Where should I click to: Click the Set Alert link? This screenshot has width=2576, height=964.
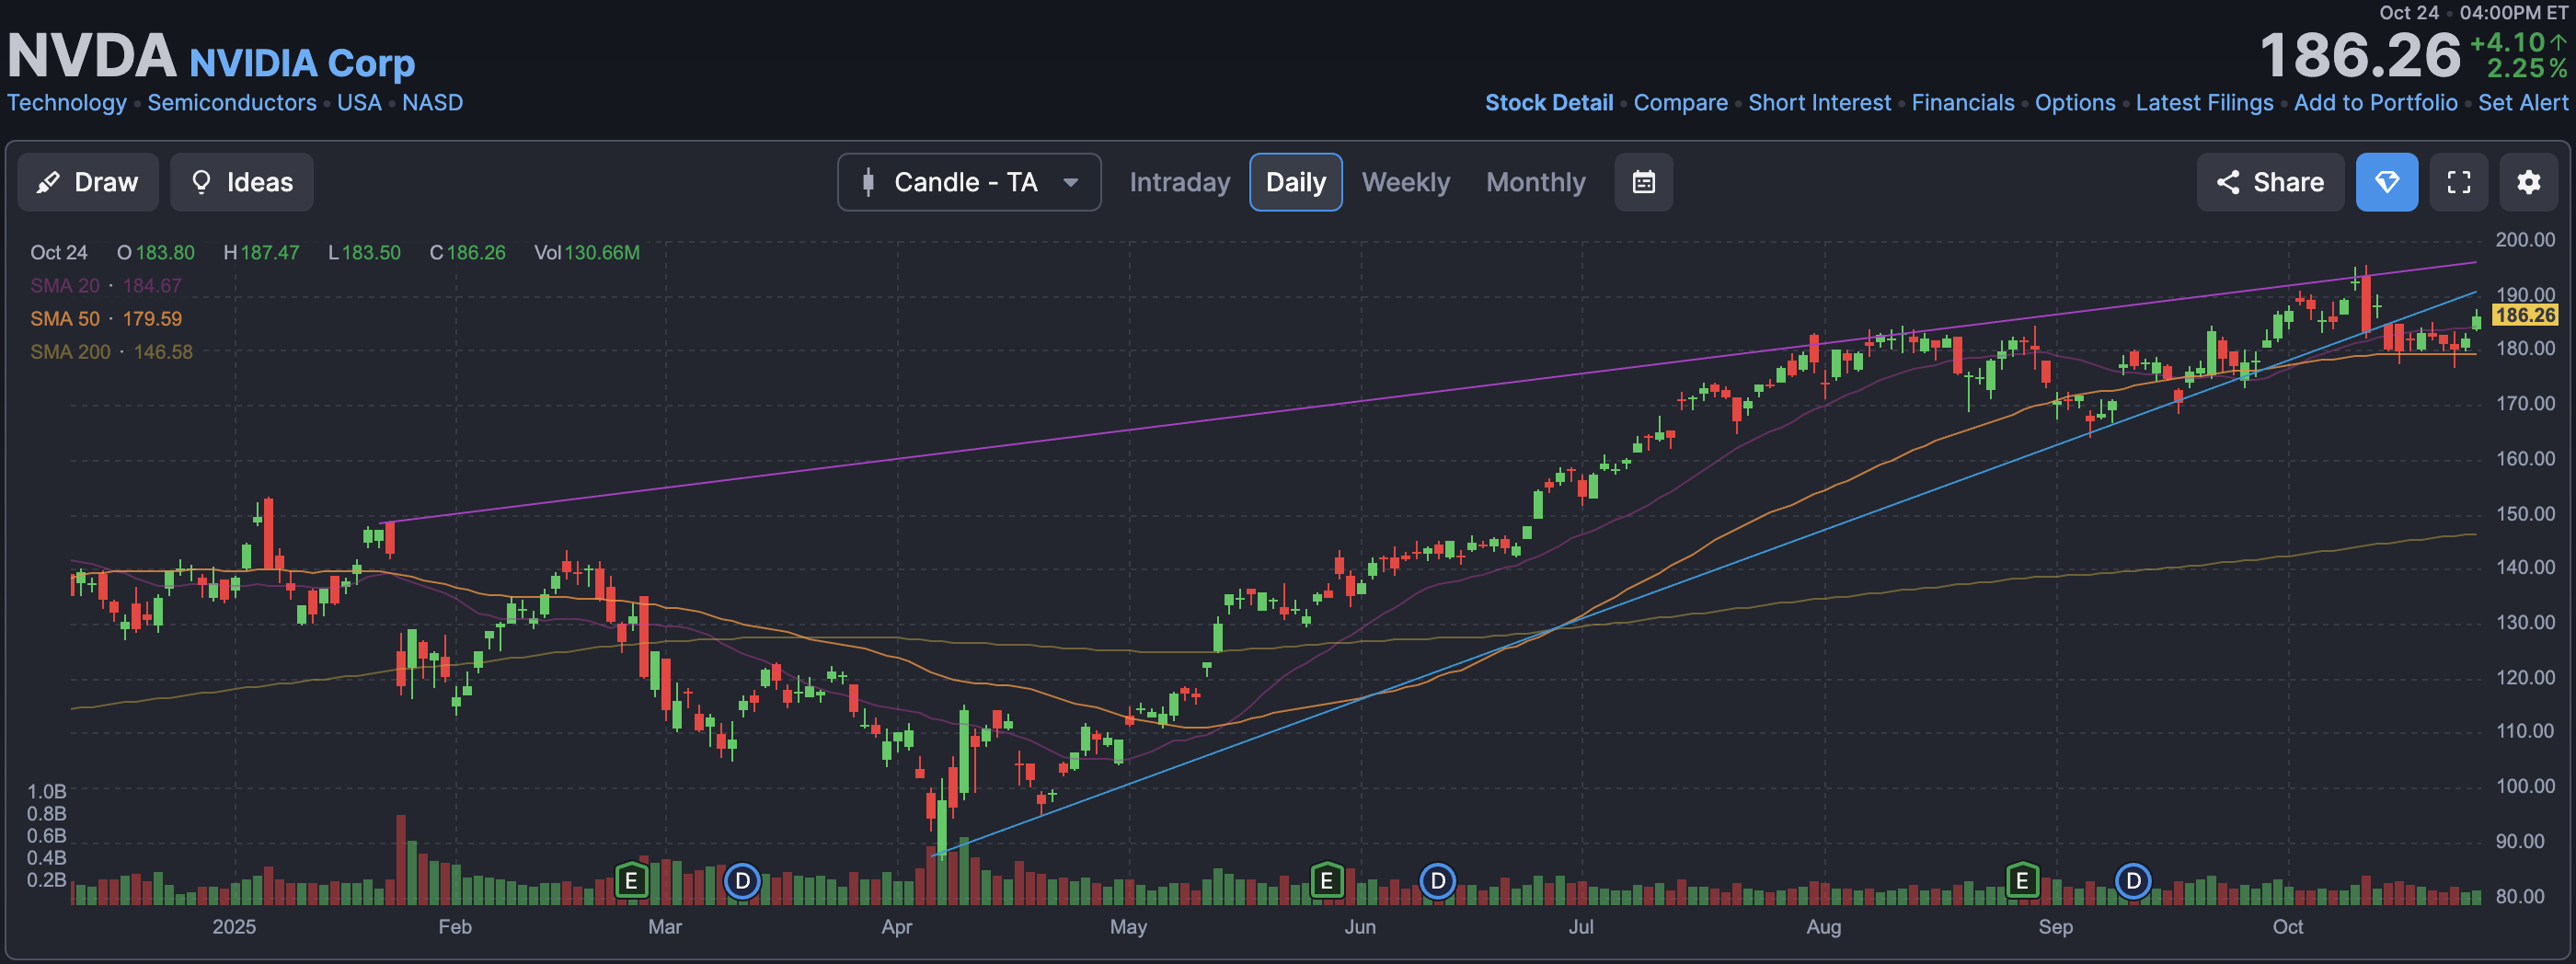tap(2522, 103)
